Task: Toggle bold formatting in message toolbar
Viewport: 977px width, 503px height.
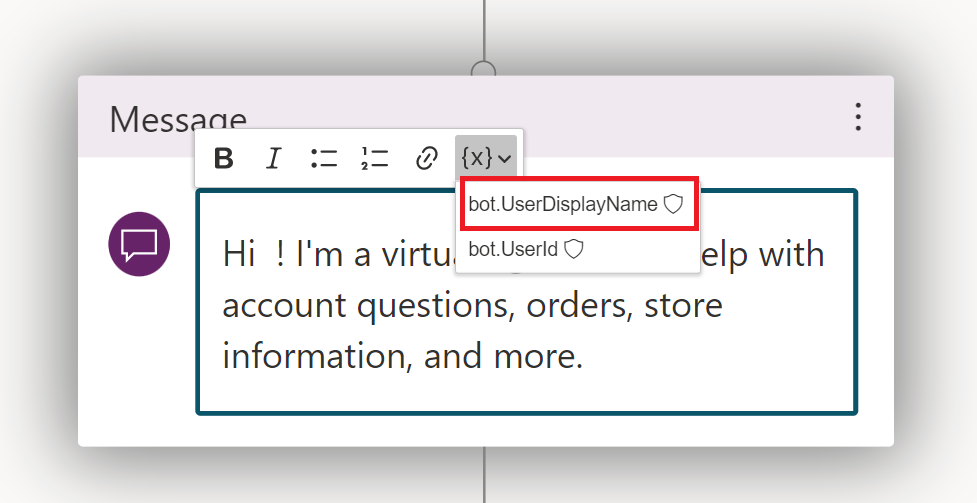Action: (224, 158)
